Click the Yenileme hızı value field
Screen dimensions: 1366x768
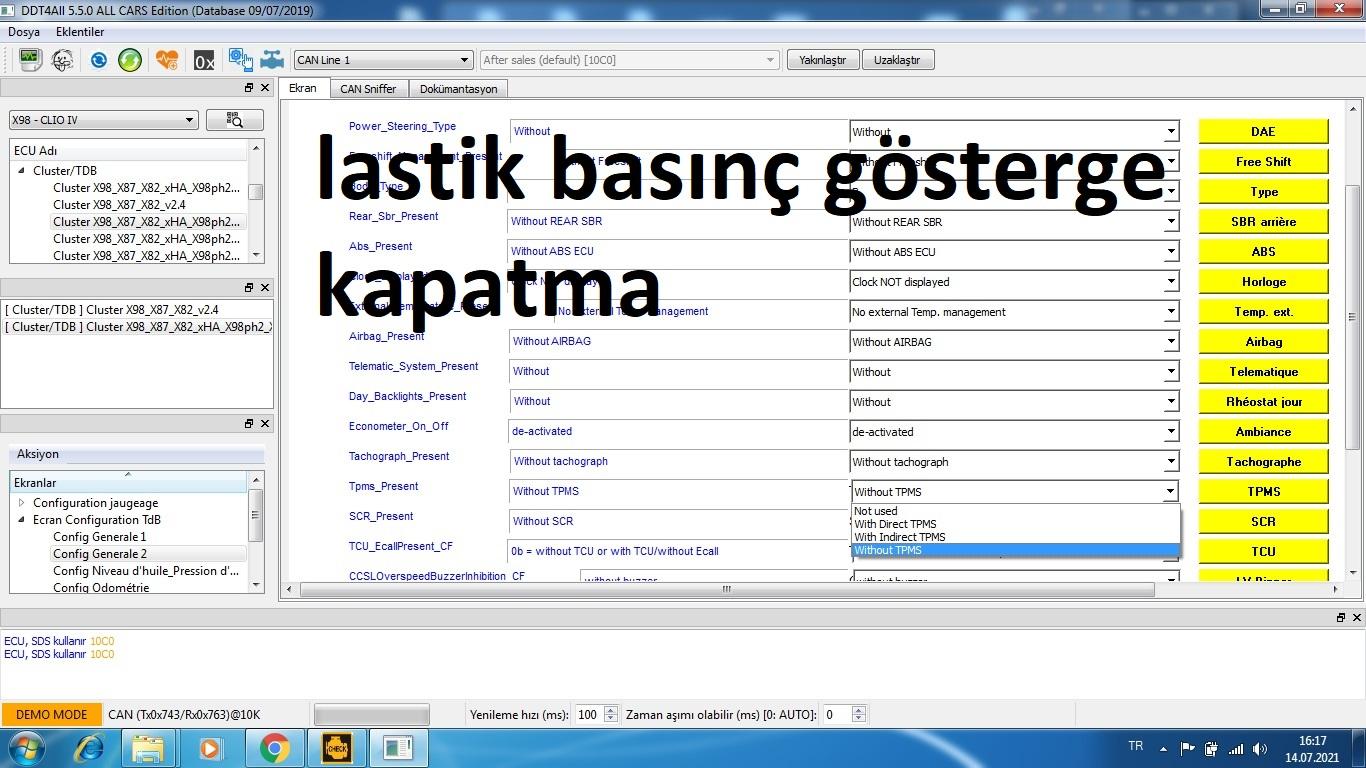click(588, 715)
